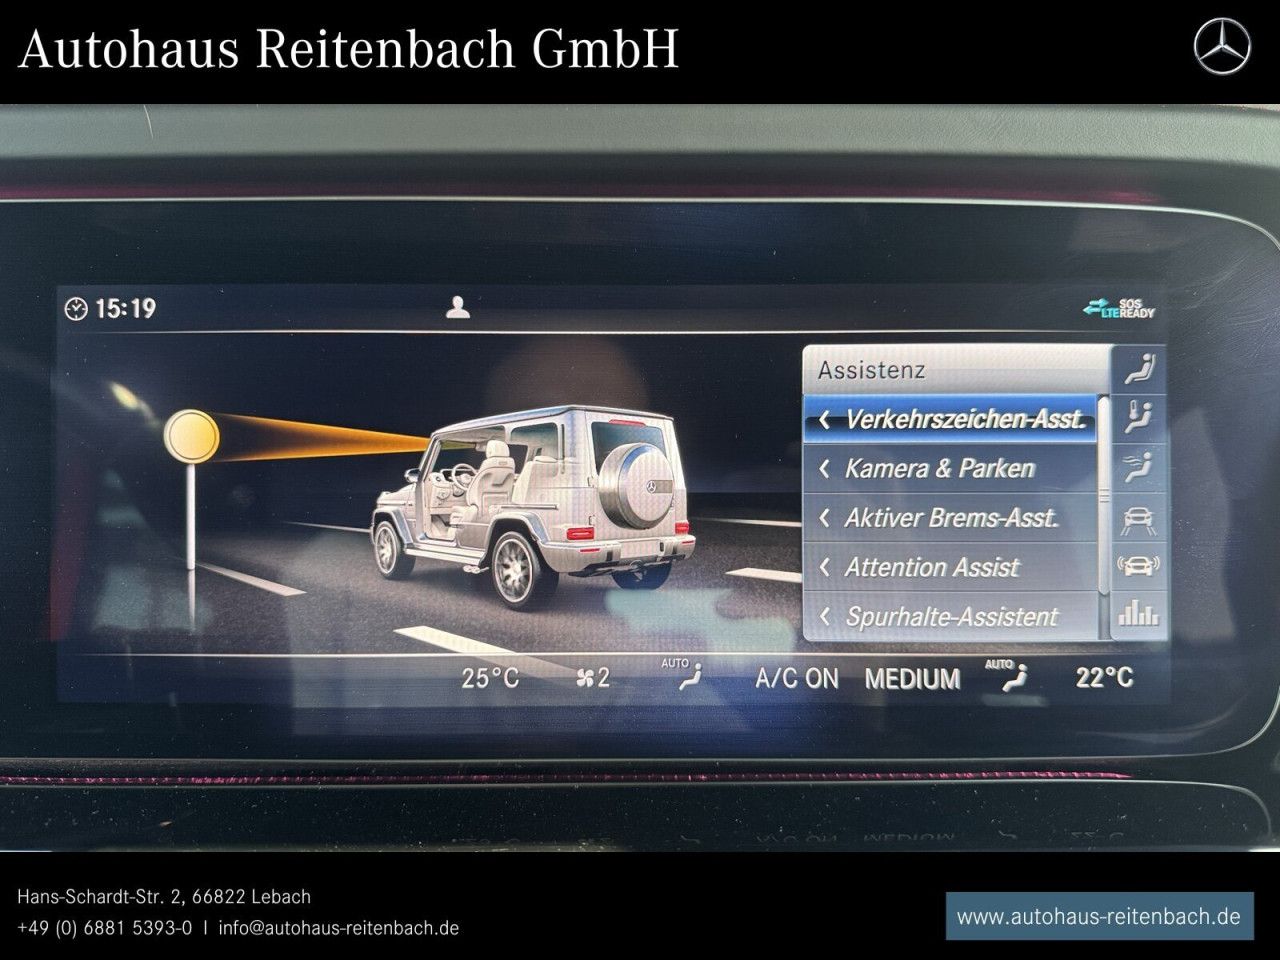Tap the LTE SOS READY status icon

(1119, 308)
